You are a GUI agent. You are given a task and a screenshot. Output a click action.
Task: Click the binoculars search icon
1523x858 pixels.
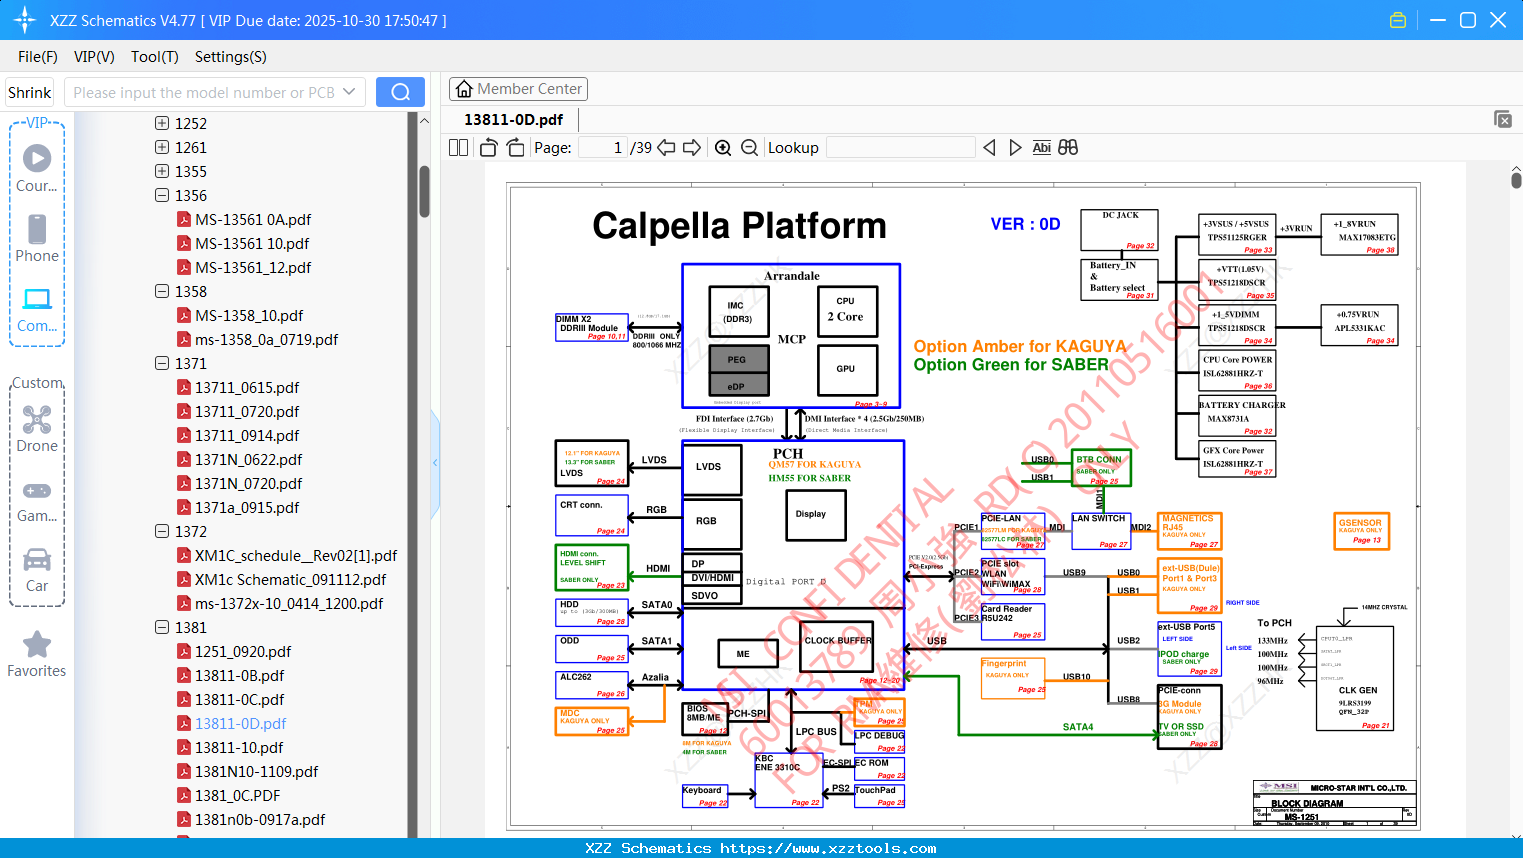pos(1068,148)
